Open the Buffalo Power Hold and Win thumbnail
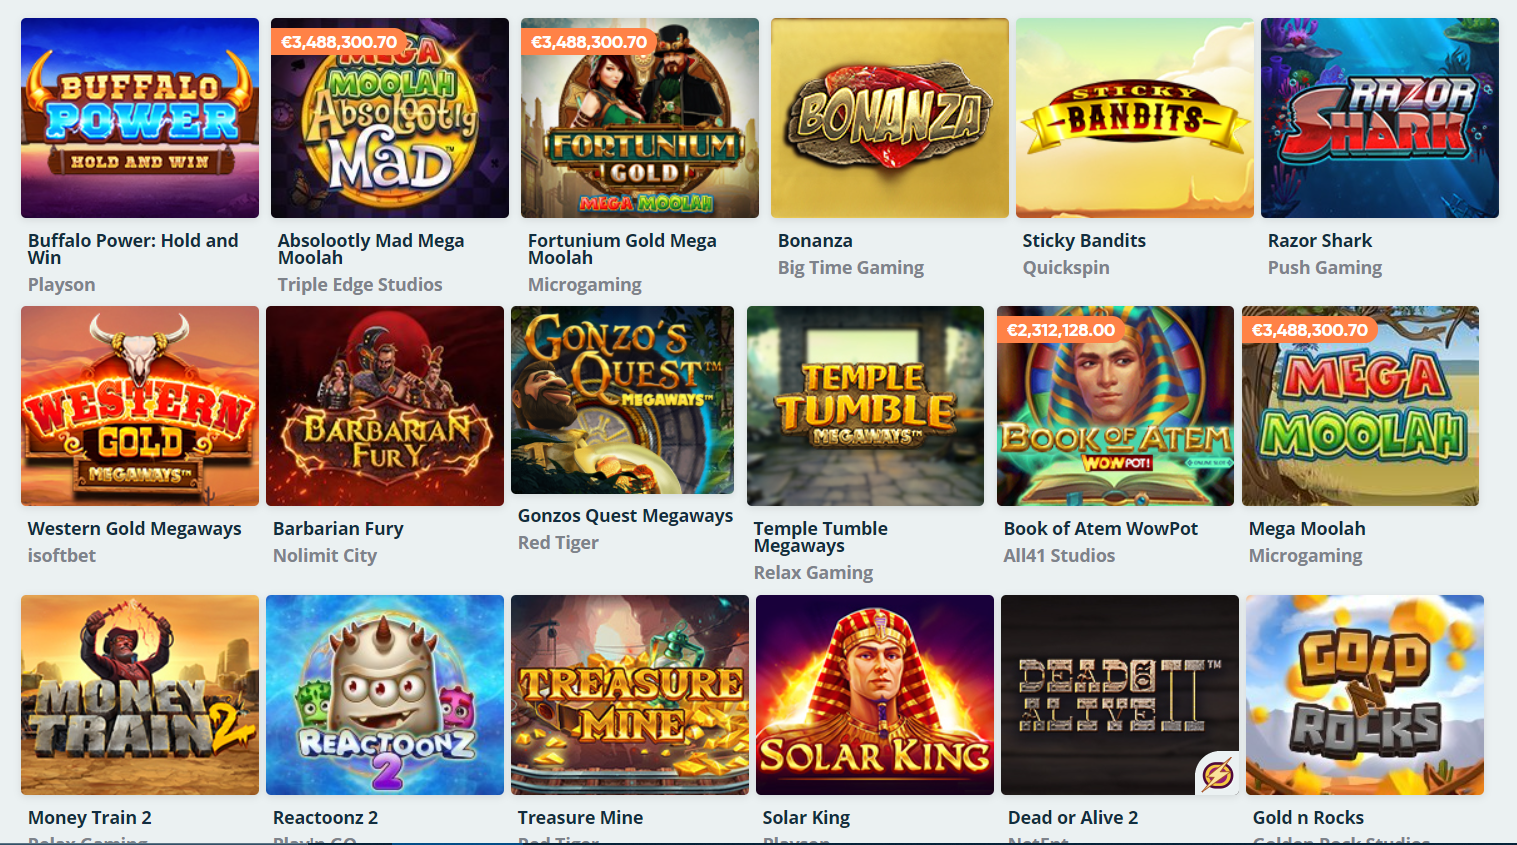The image size is (1517, 845). coord(140,118)
